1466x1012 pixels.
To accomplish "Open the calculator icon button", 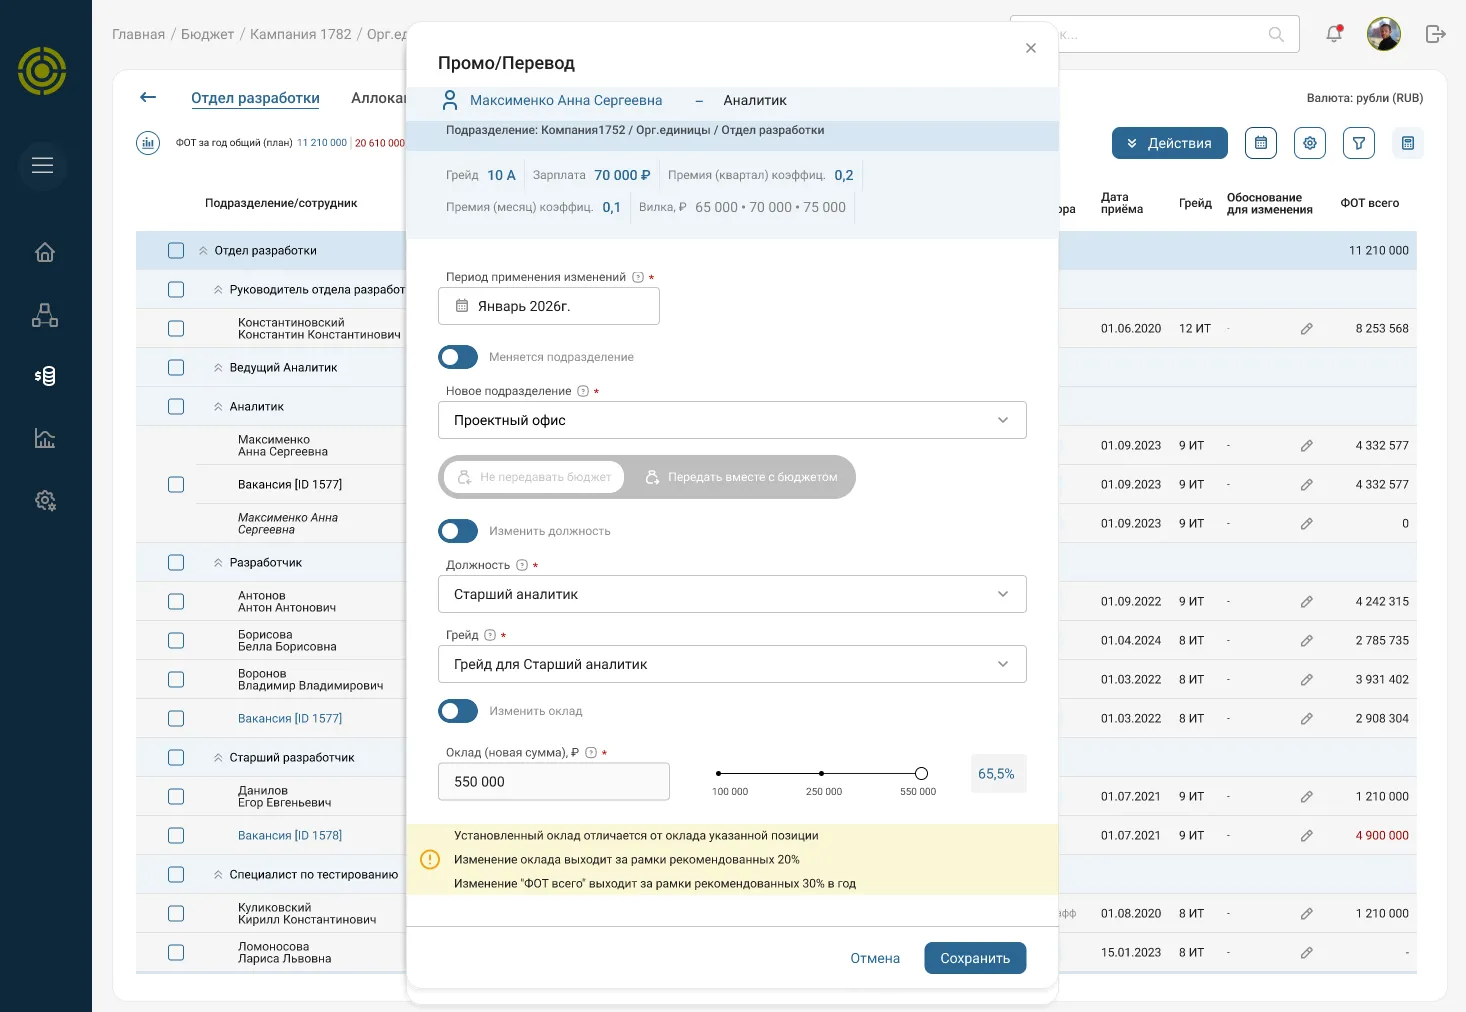I will click(1408, 143).
